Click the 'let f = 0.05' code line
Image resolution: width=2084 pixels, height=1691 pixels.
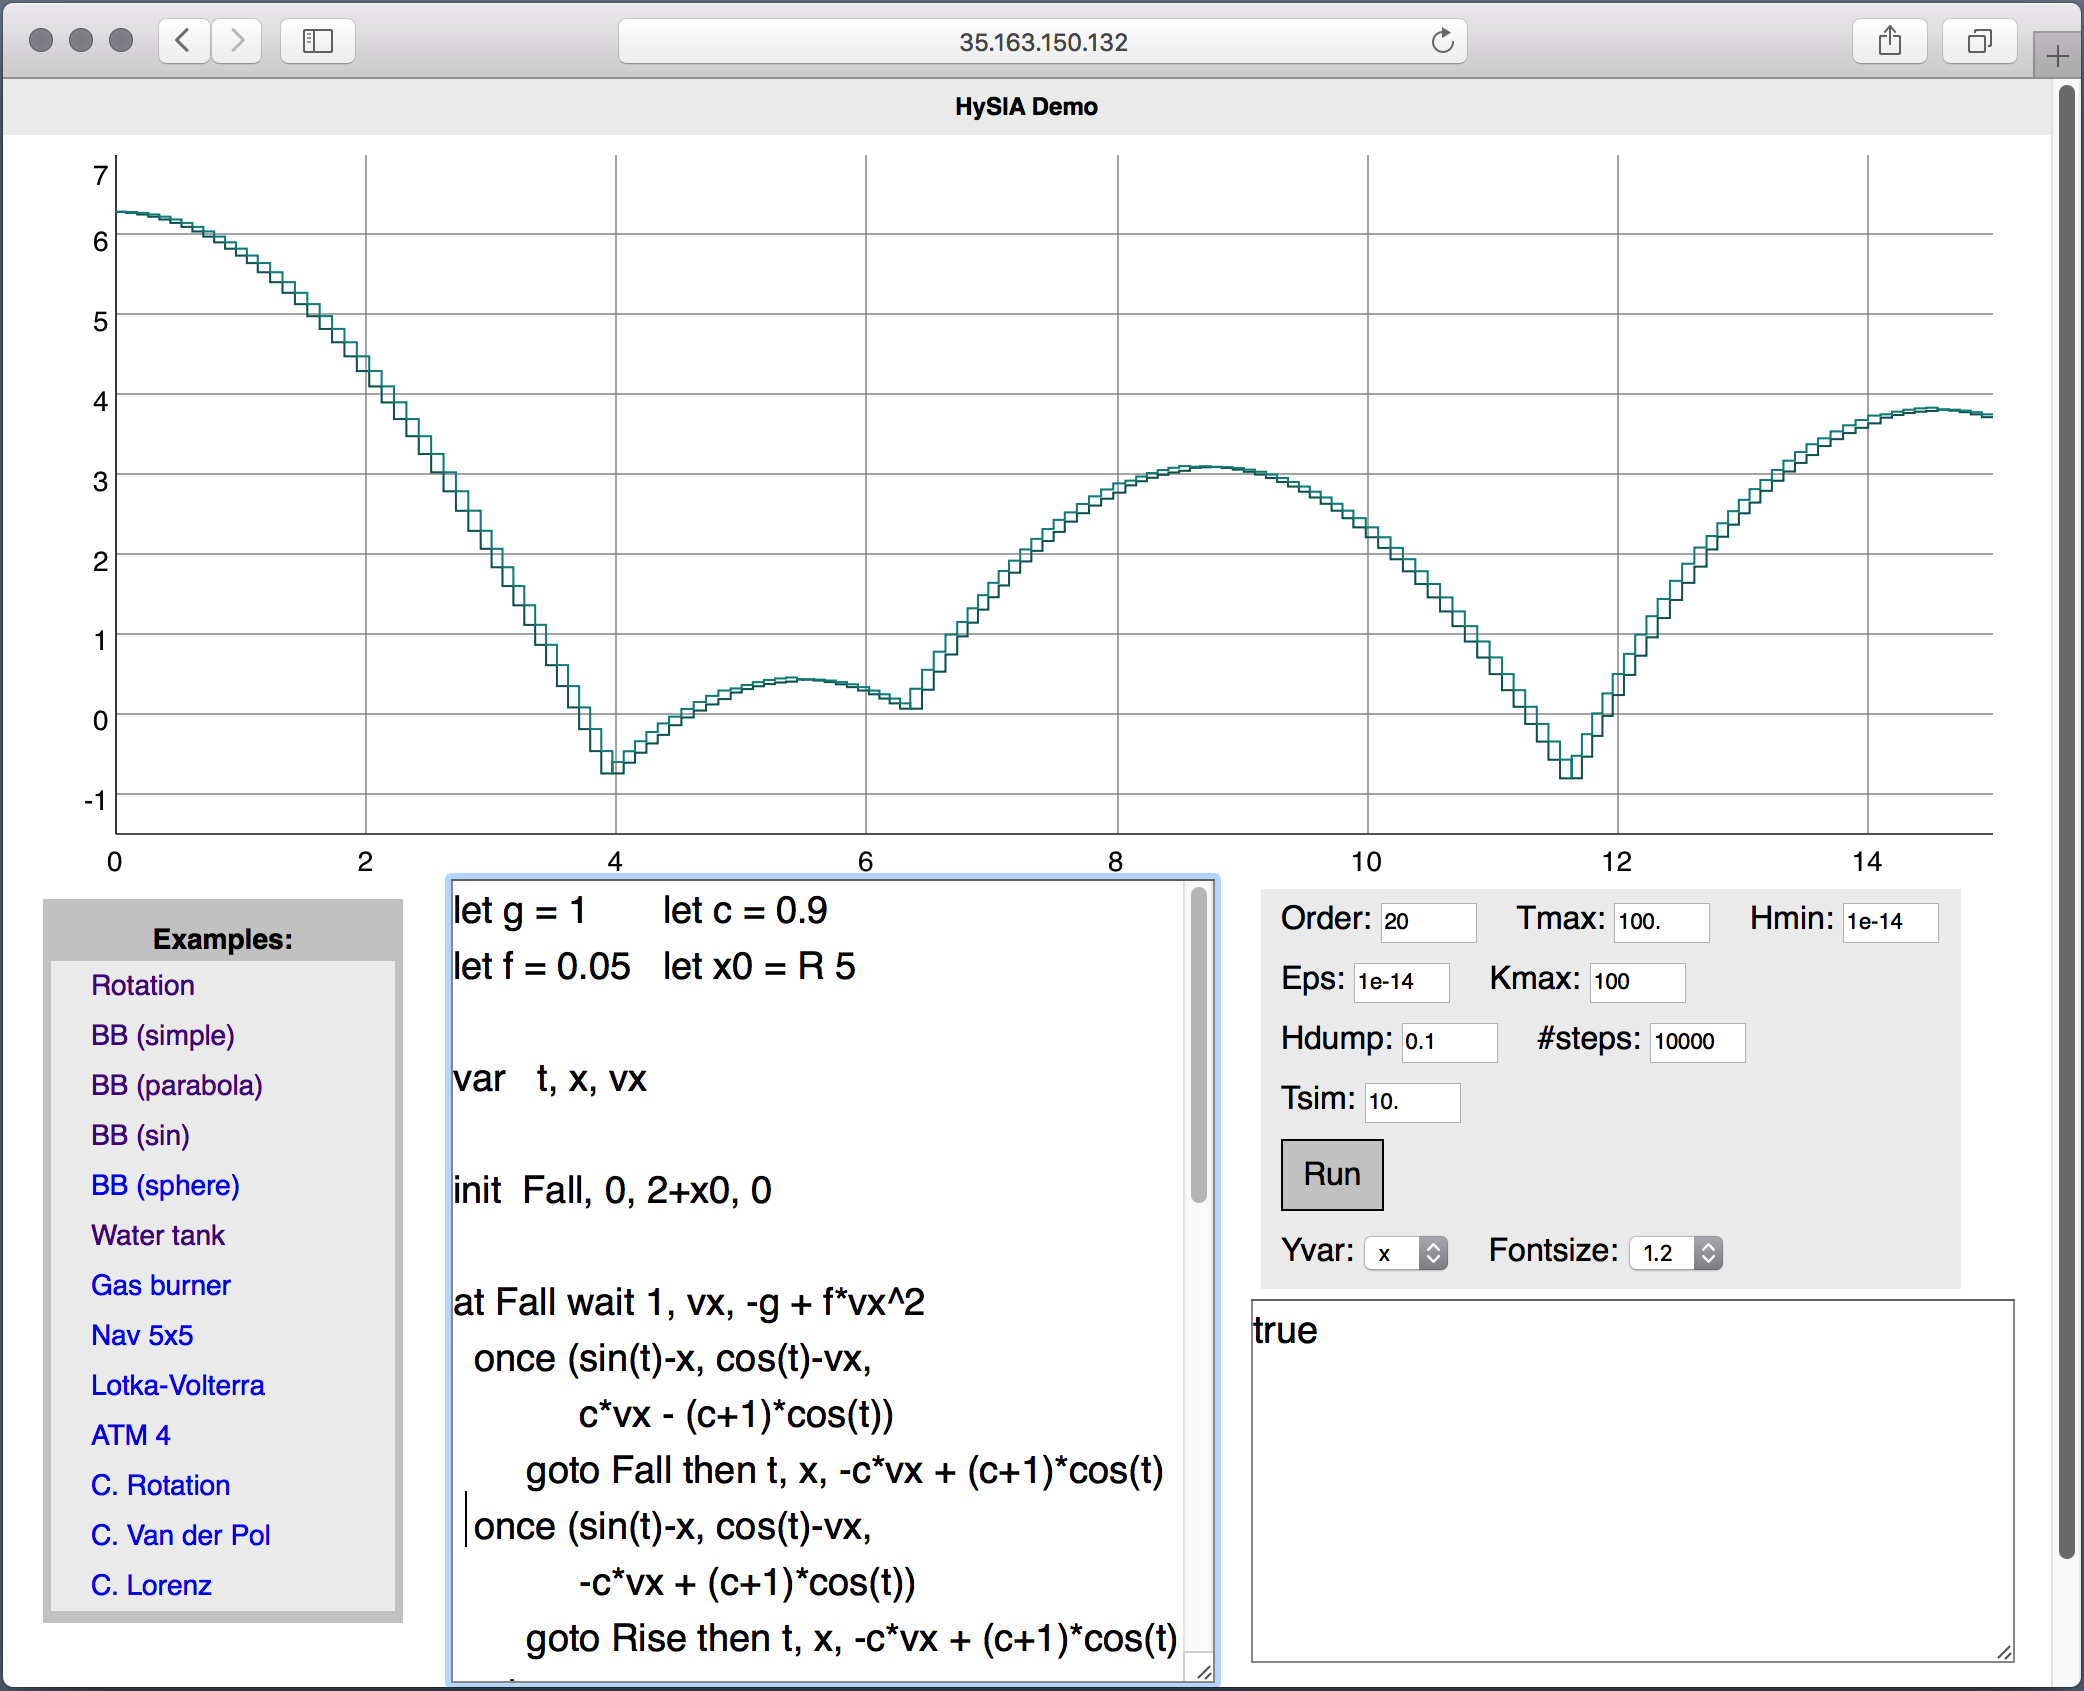[x=542, y=967]
